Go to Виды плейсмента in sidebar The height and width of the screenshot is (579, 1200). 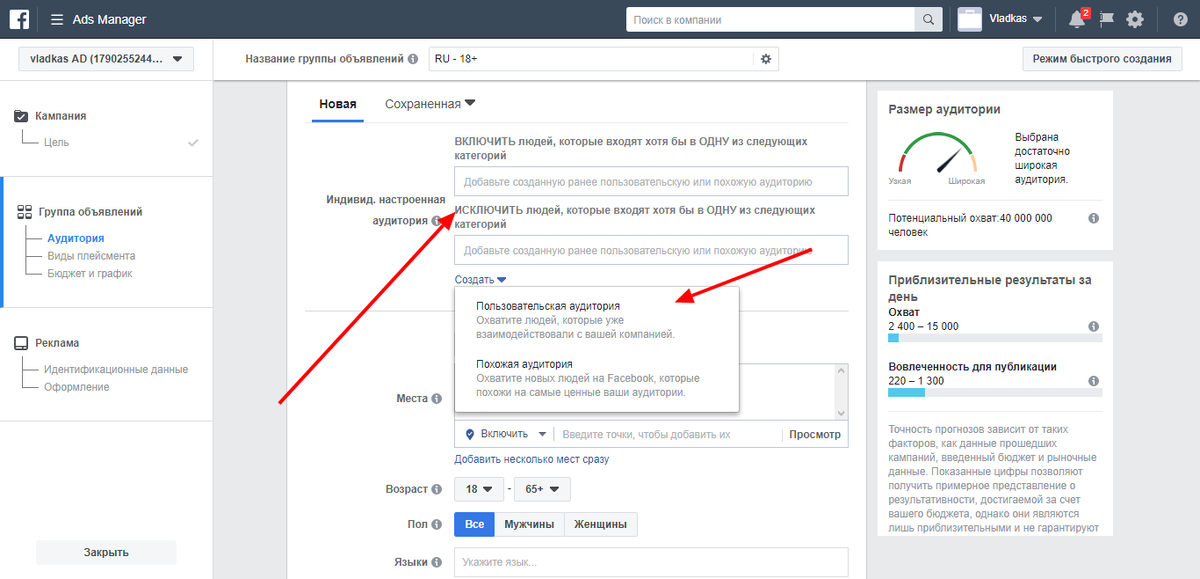point(91,256)
